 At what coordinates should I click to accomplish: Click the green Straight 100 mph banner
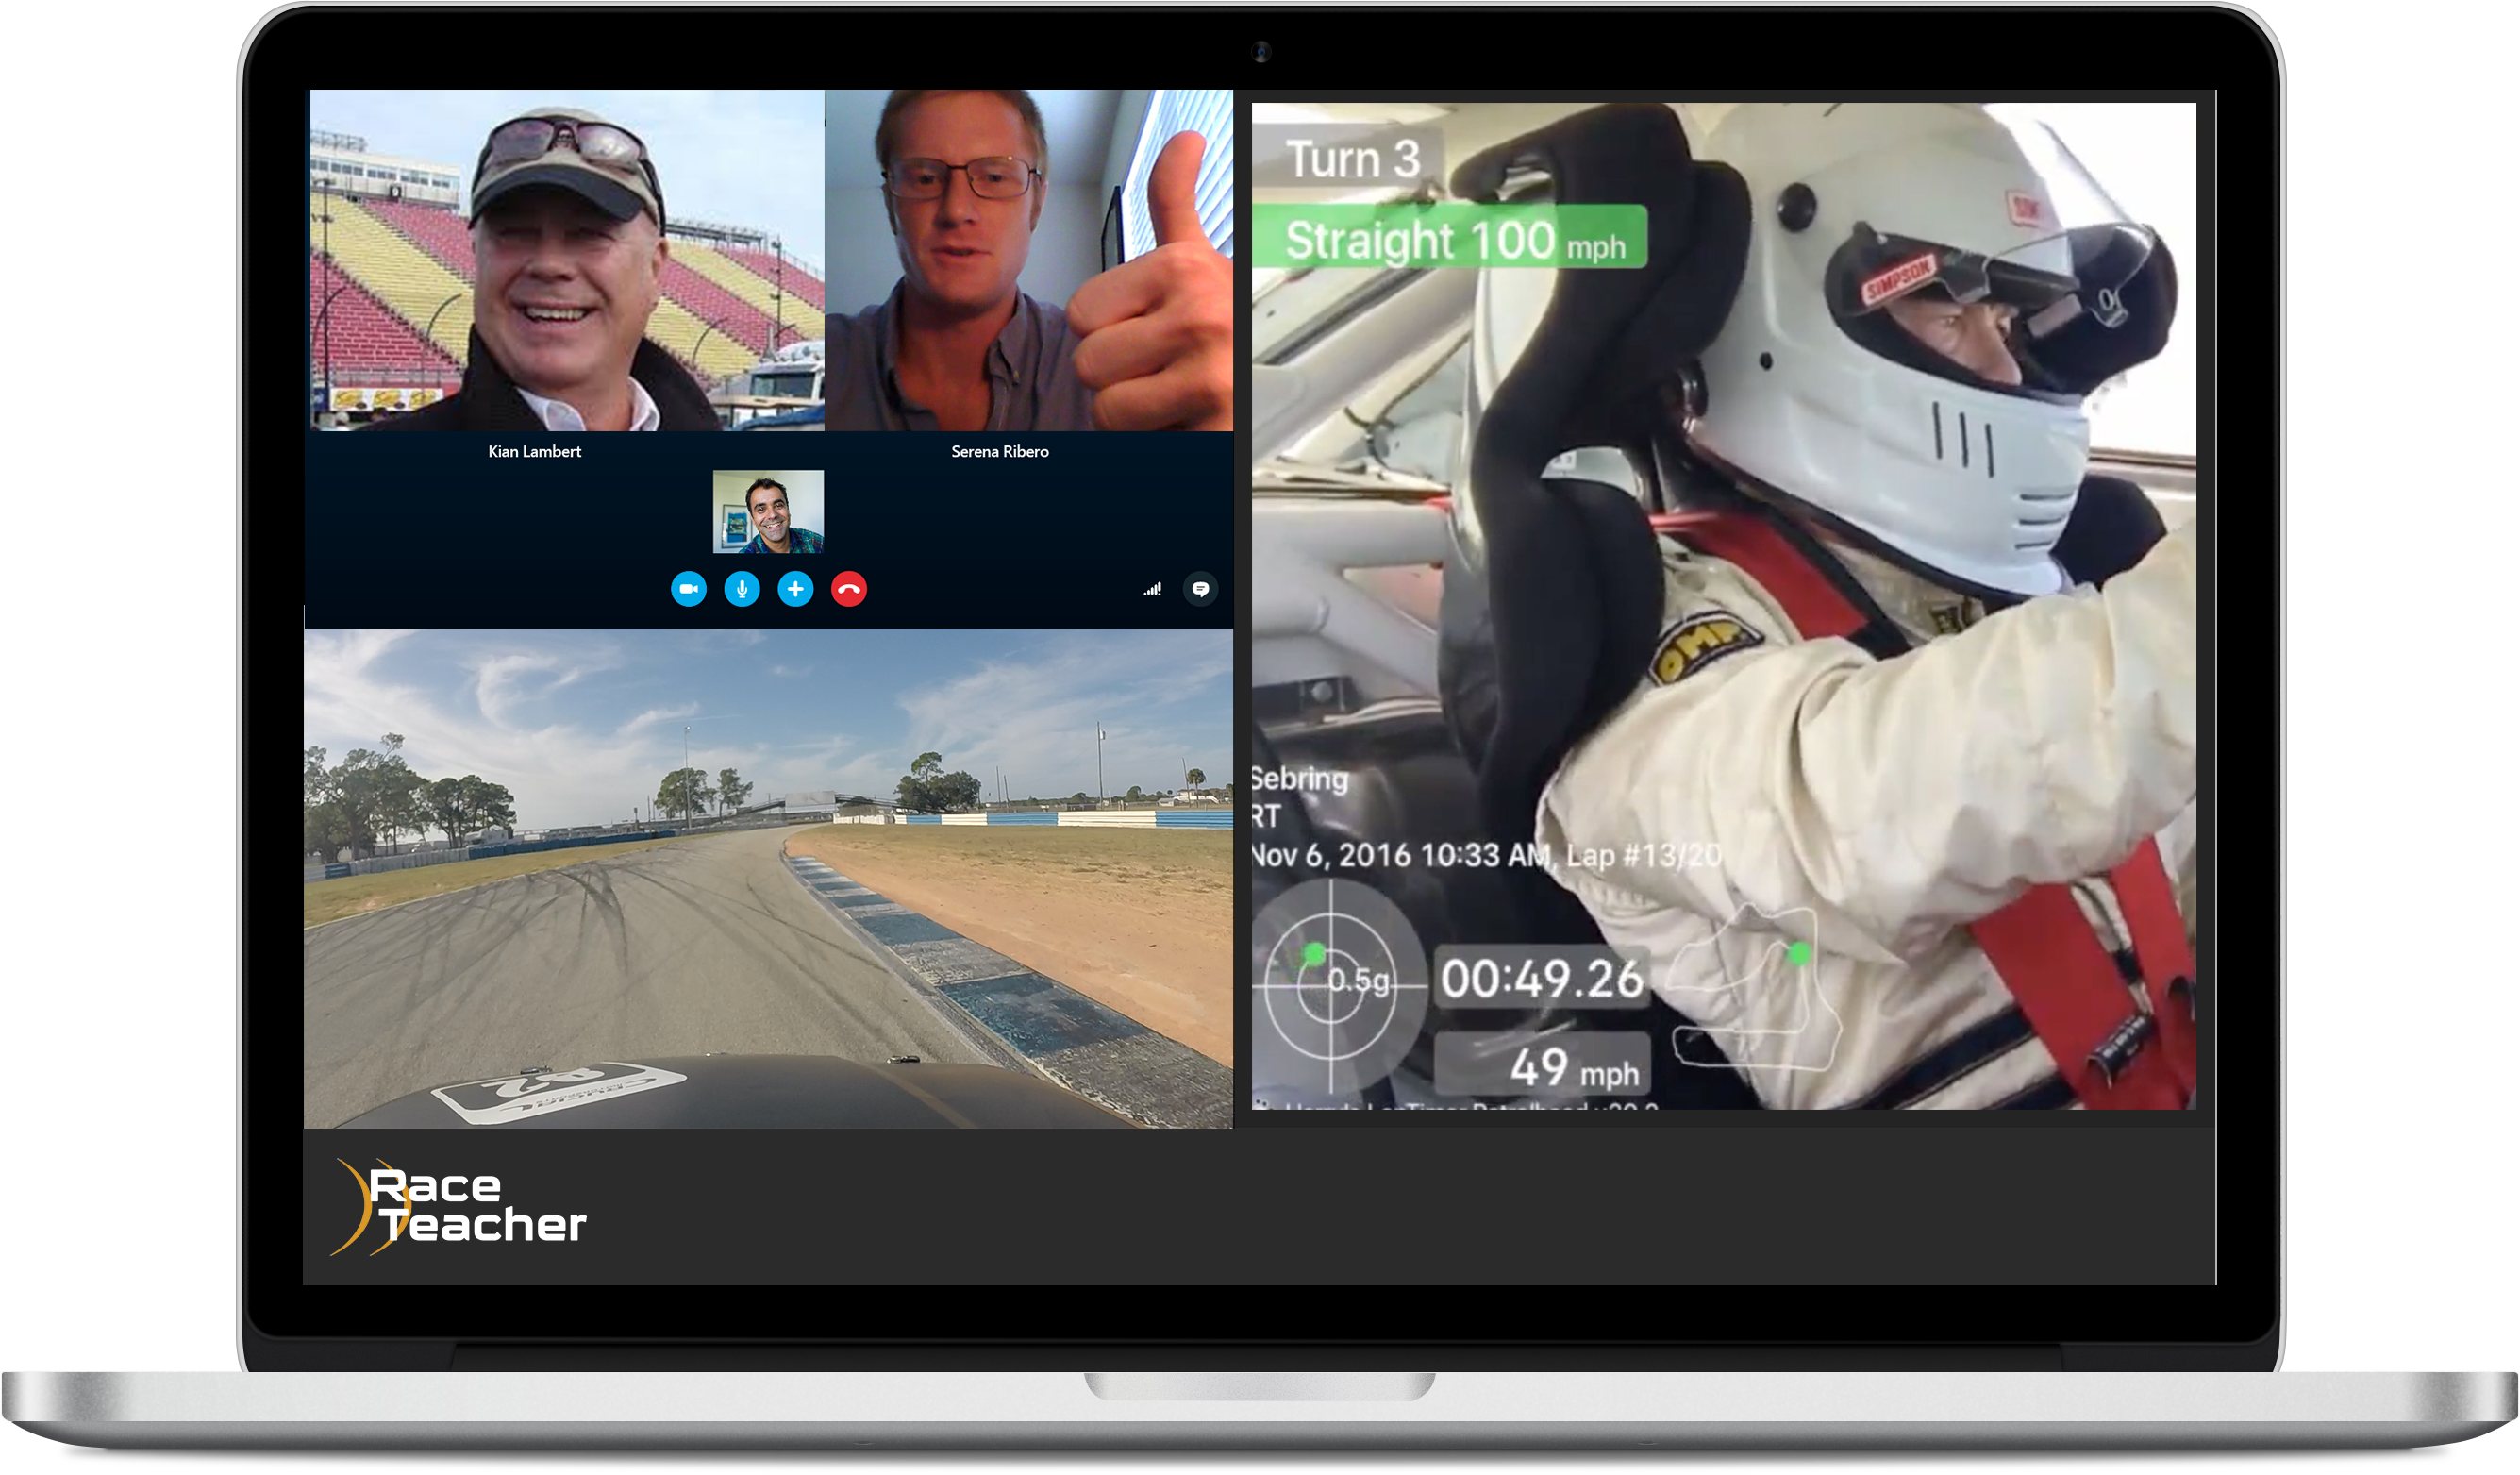pos(1451,238)
